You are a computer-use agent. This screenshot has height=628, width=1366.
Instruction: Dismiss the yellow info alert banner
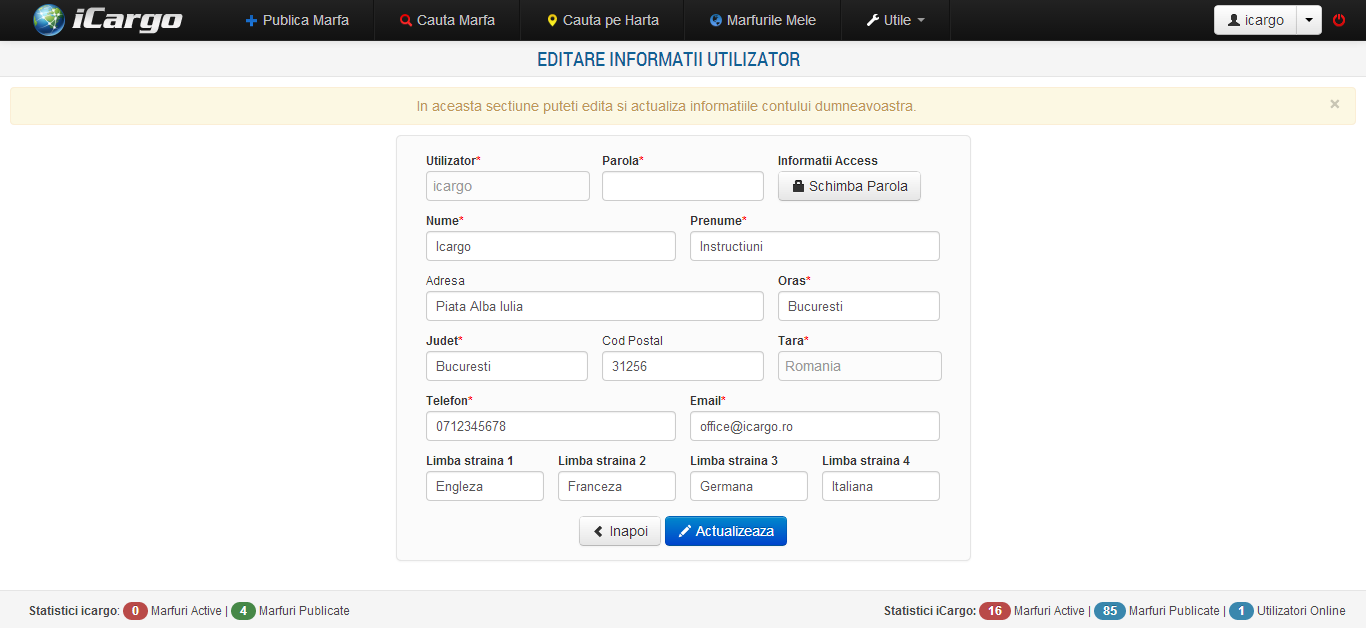coord(1334,104)
